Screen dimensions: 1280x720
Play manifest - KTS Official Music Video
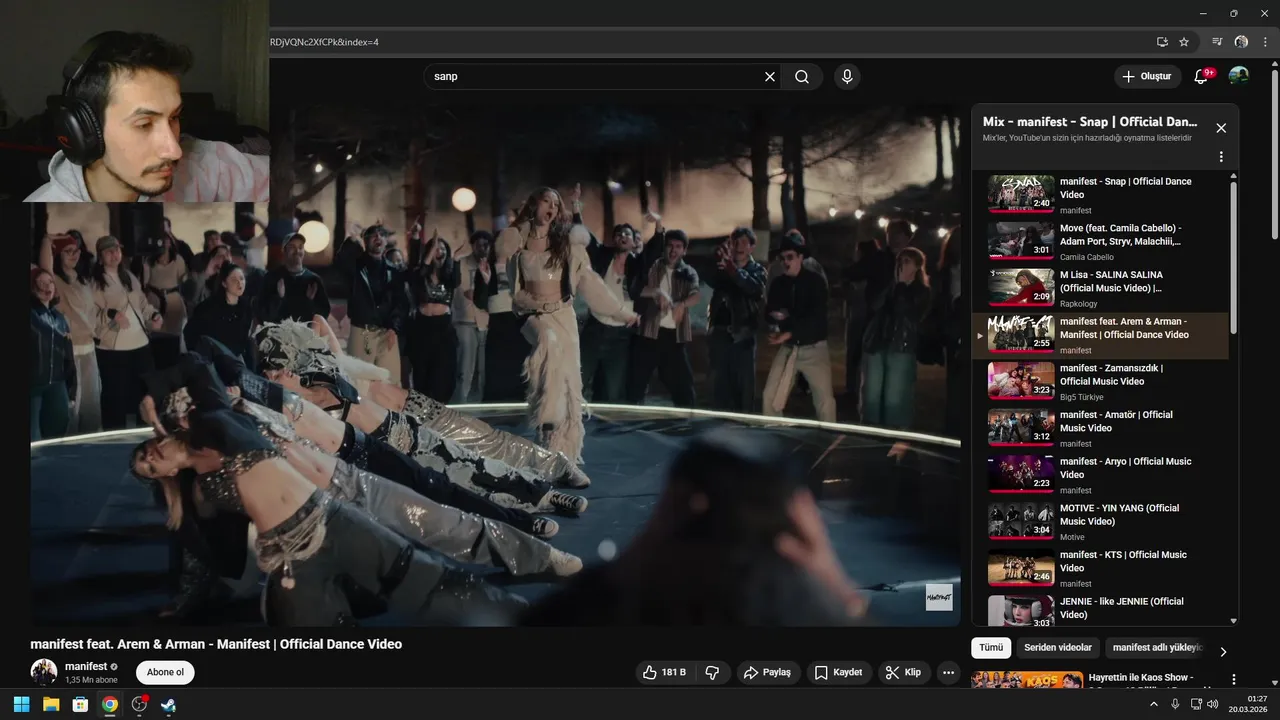point(1101,567)
